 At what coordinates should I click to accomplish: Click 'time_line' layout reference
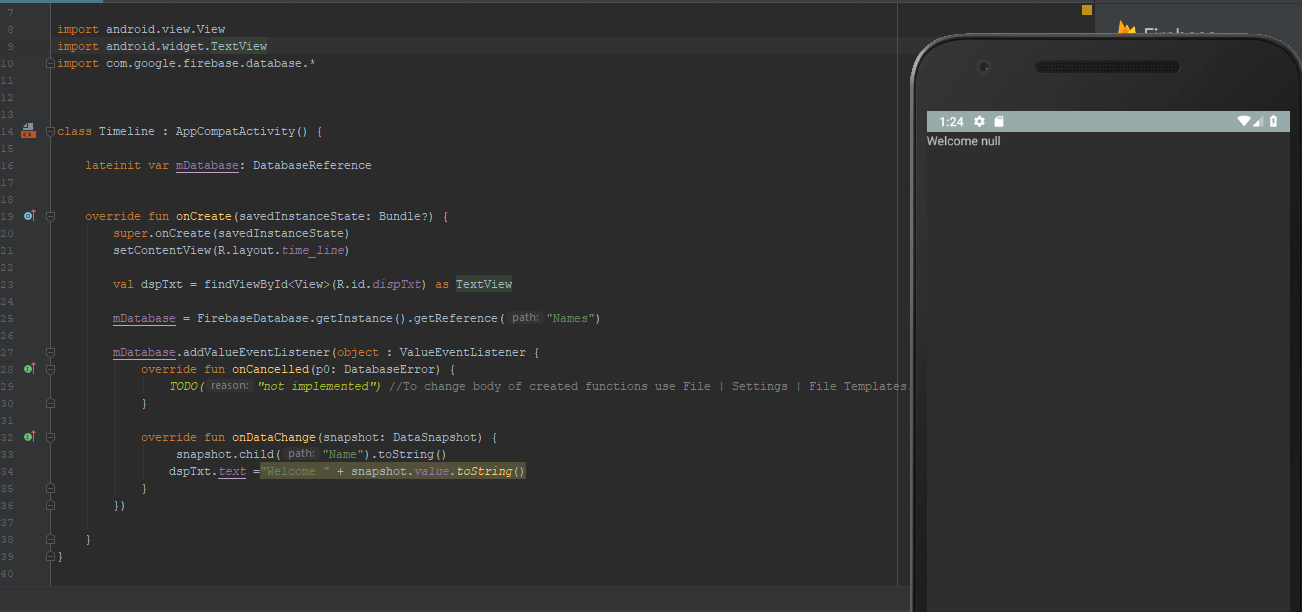tap(312, 250)
